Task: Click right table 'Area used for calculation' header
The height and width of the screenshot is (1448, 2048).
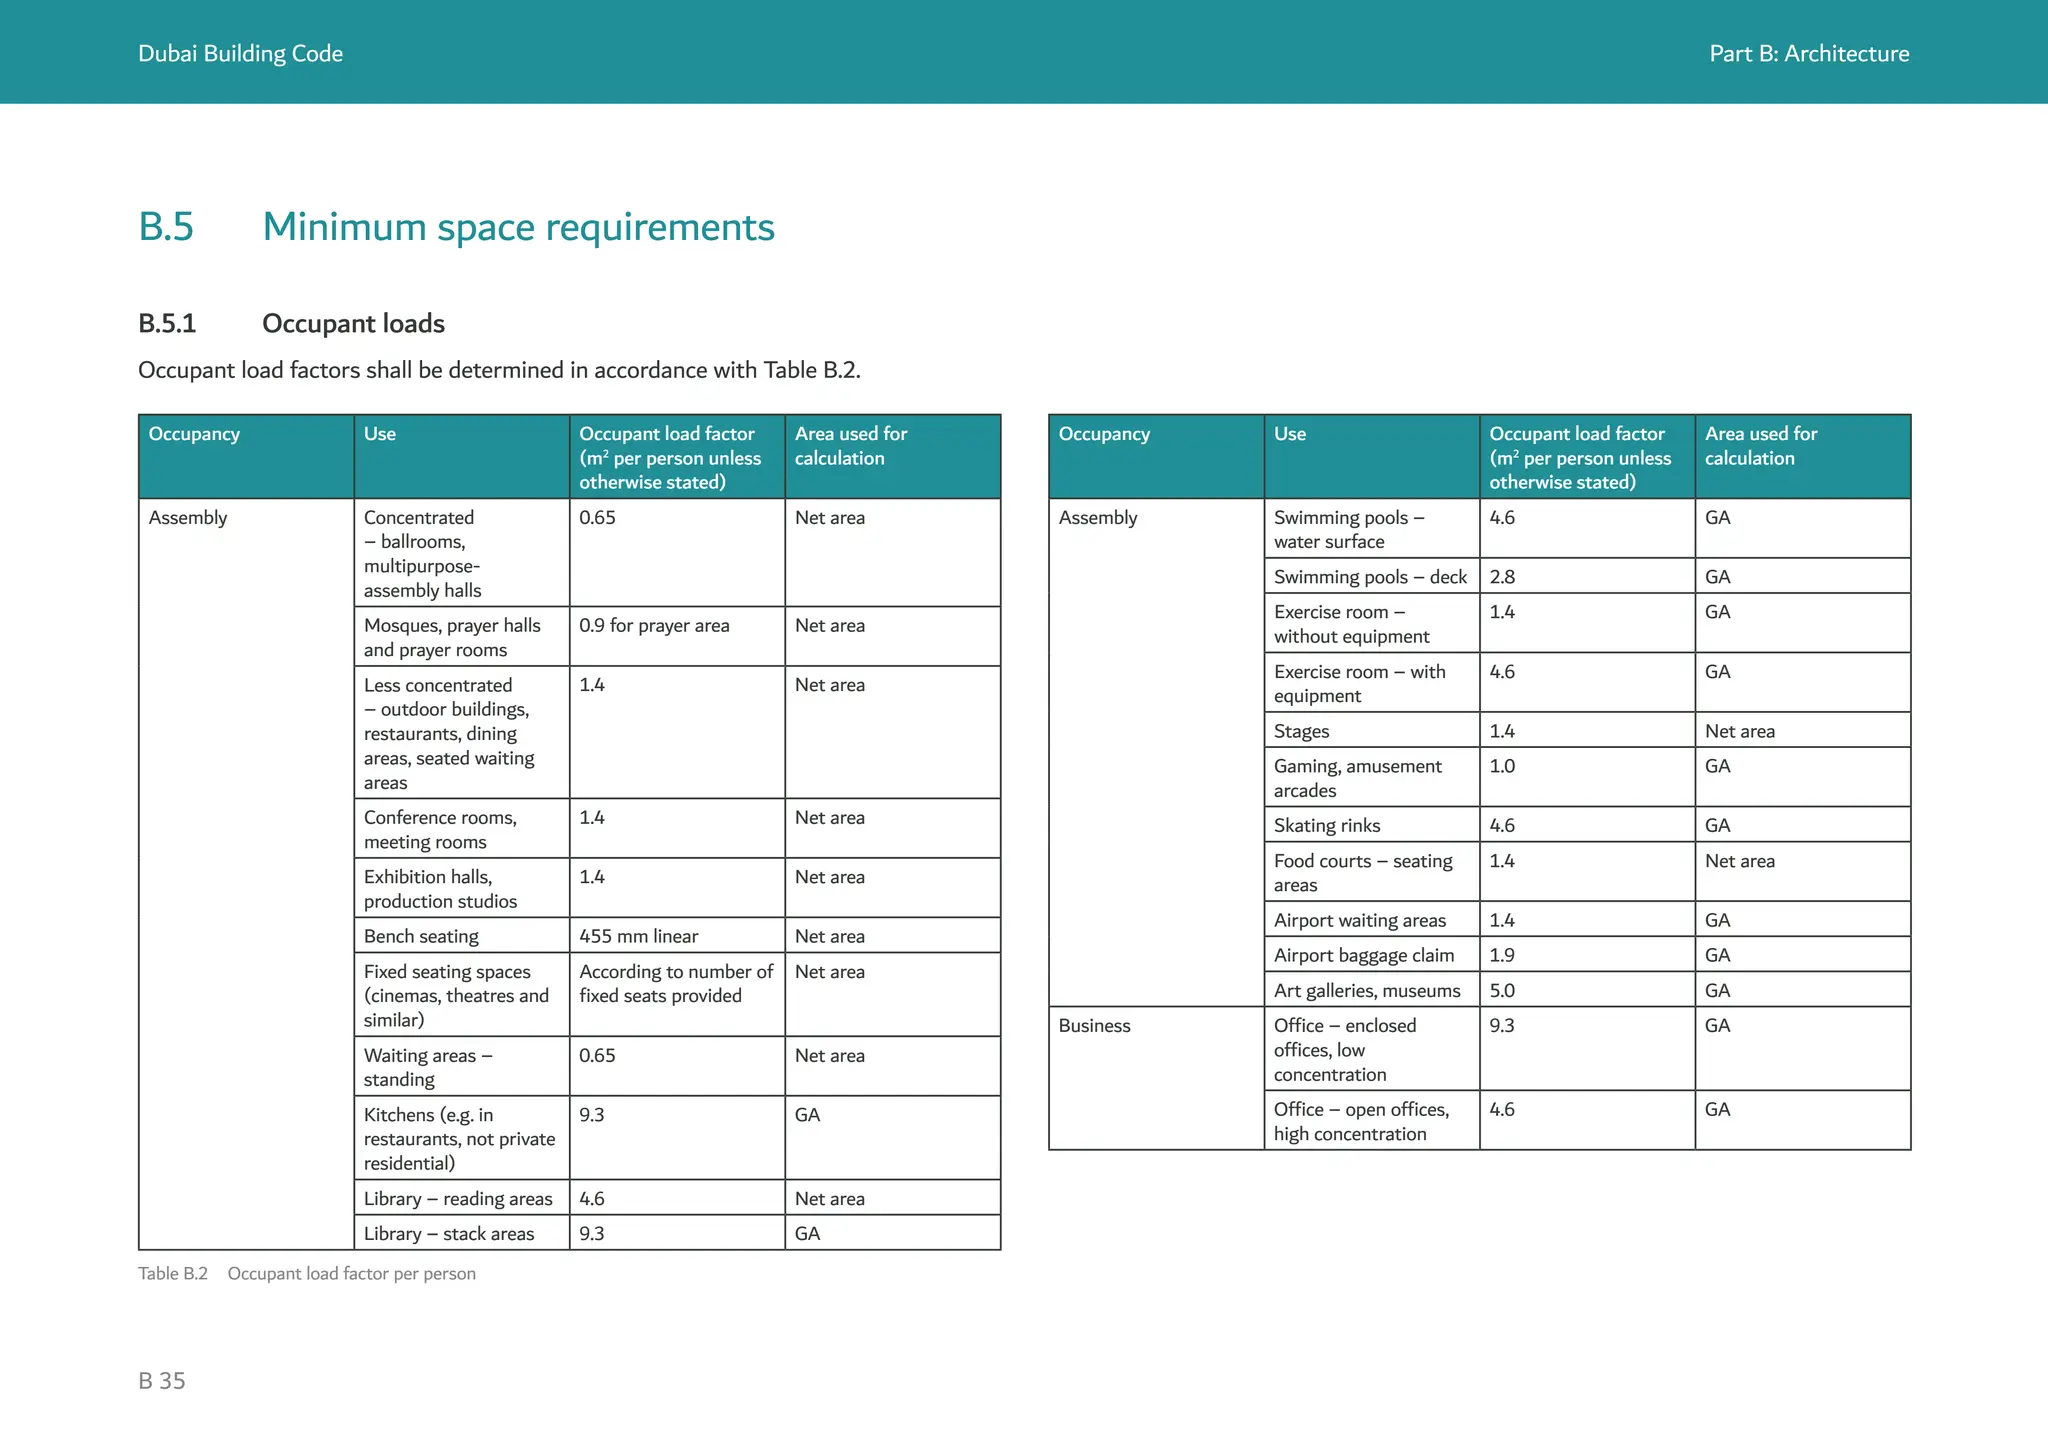Action: [1760, 446]
